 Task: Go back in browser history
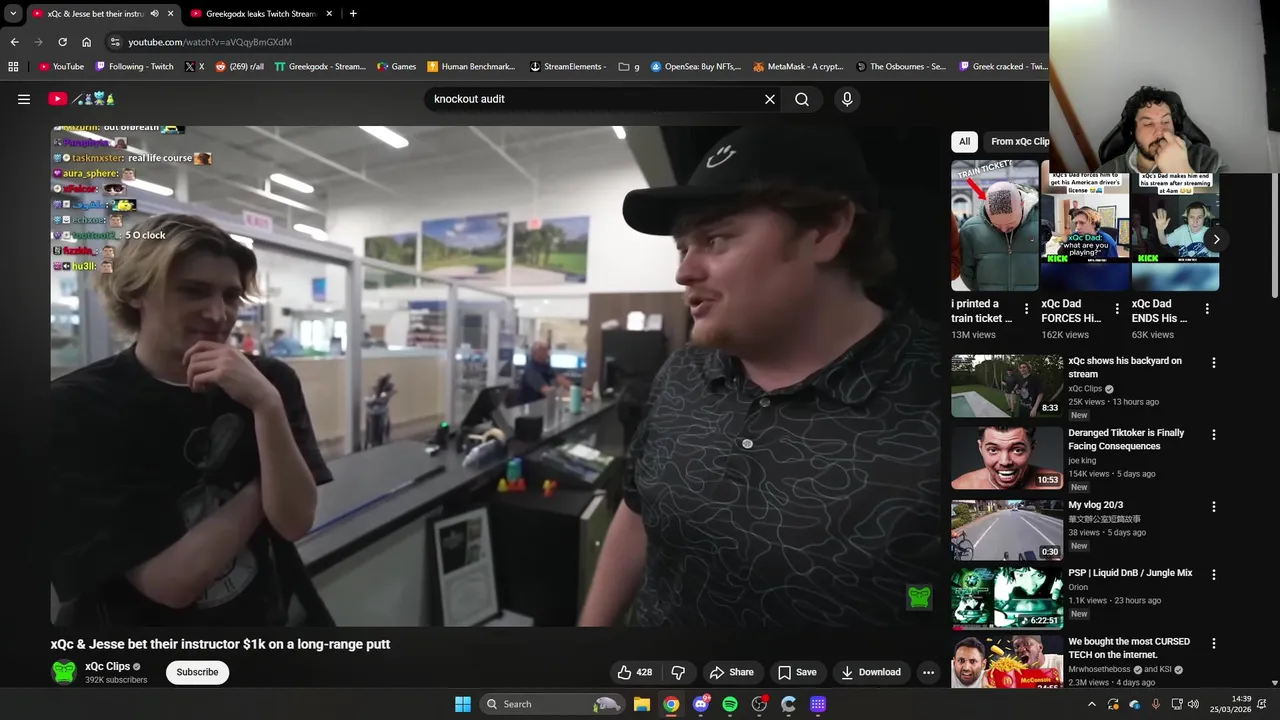pos(14,42)
